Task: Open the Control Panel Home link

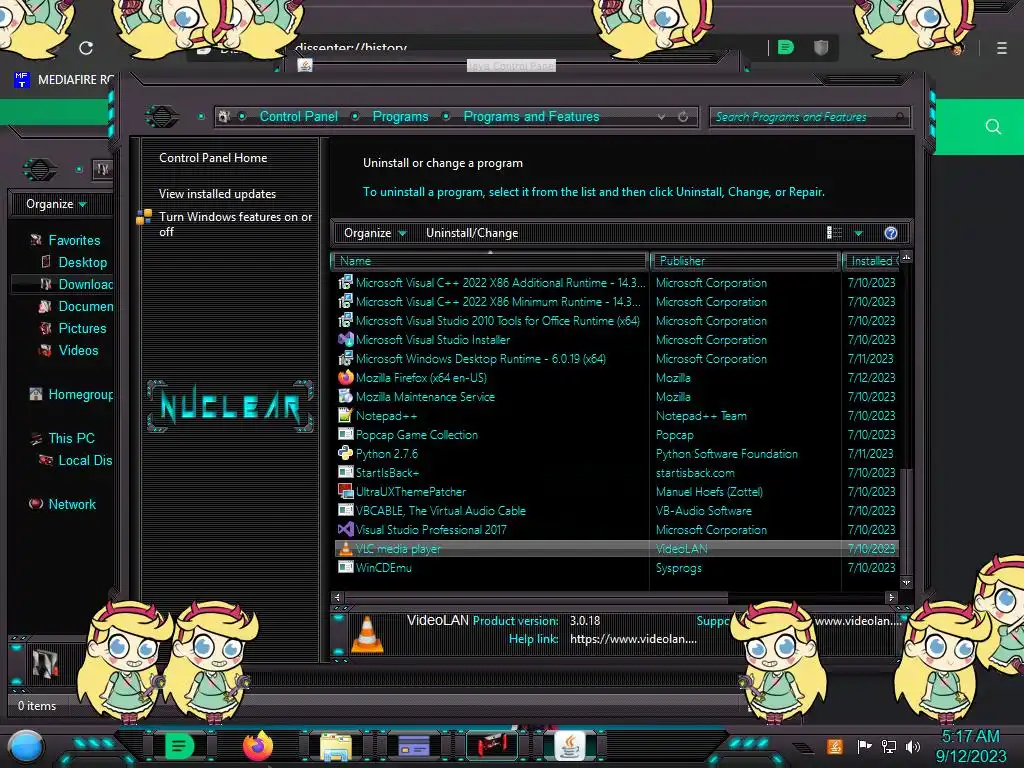Action: [x=213, y=157]
